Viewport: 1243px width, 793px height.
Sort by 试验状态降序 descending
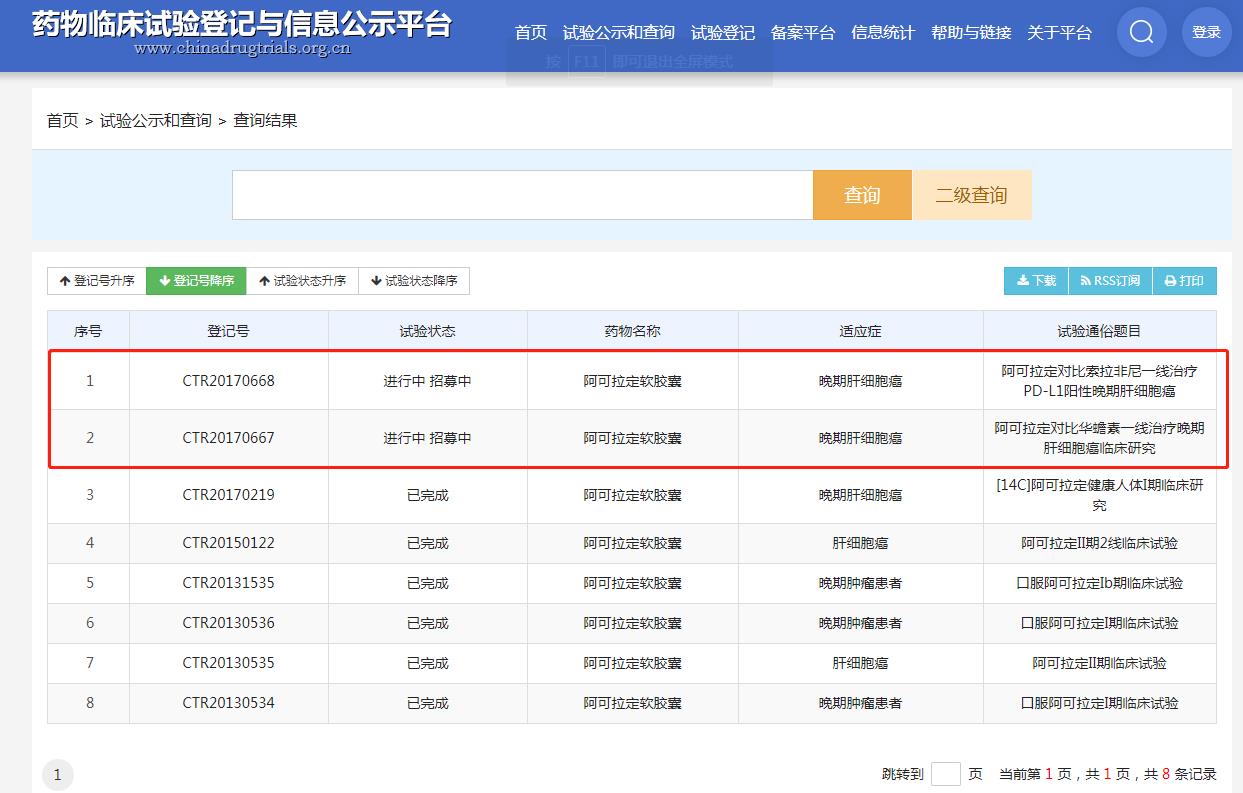[414, 281]
